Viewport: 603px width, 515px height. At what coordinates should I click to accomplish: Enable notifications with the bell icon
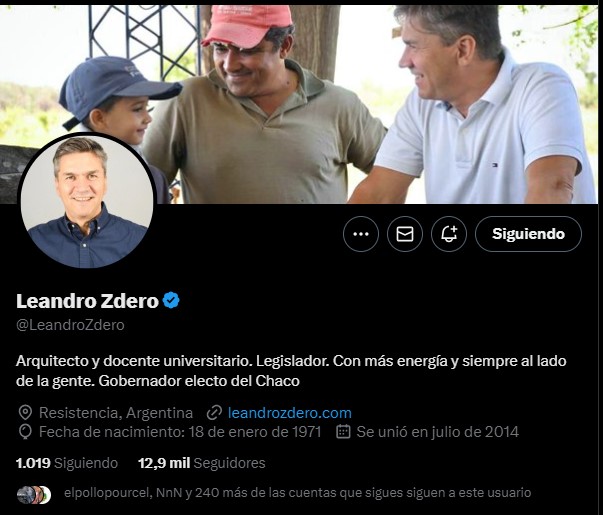point(449,234)
